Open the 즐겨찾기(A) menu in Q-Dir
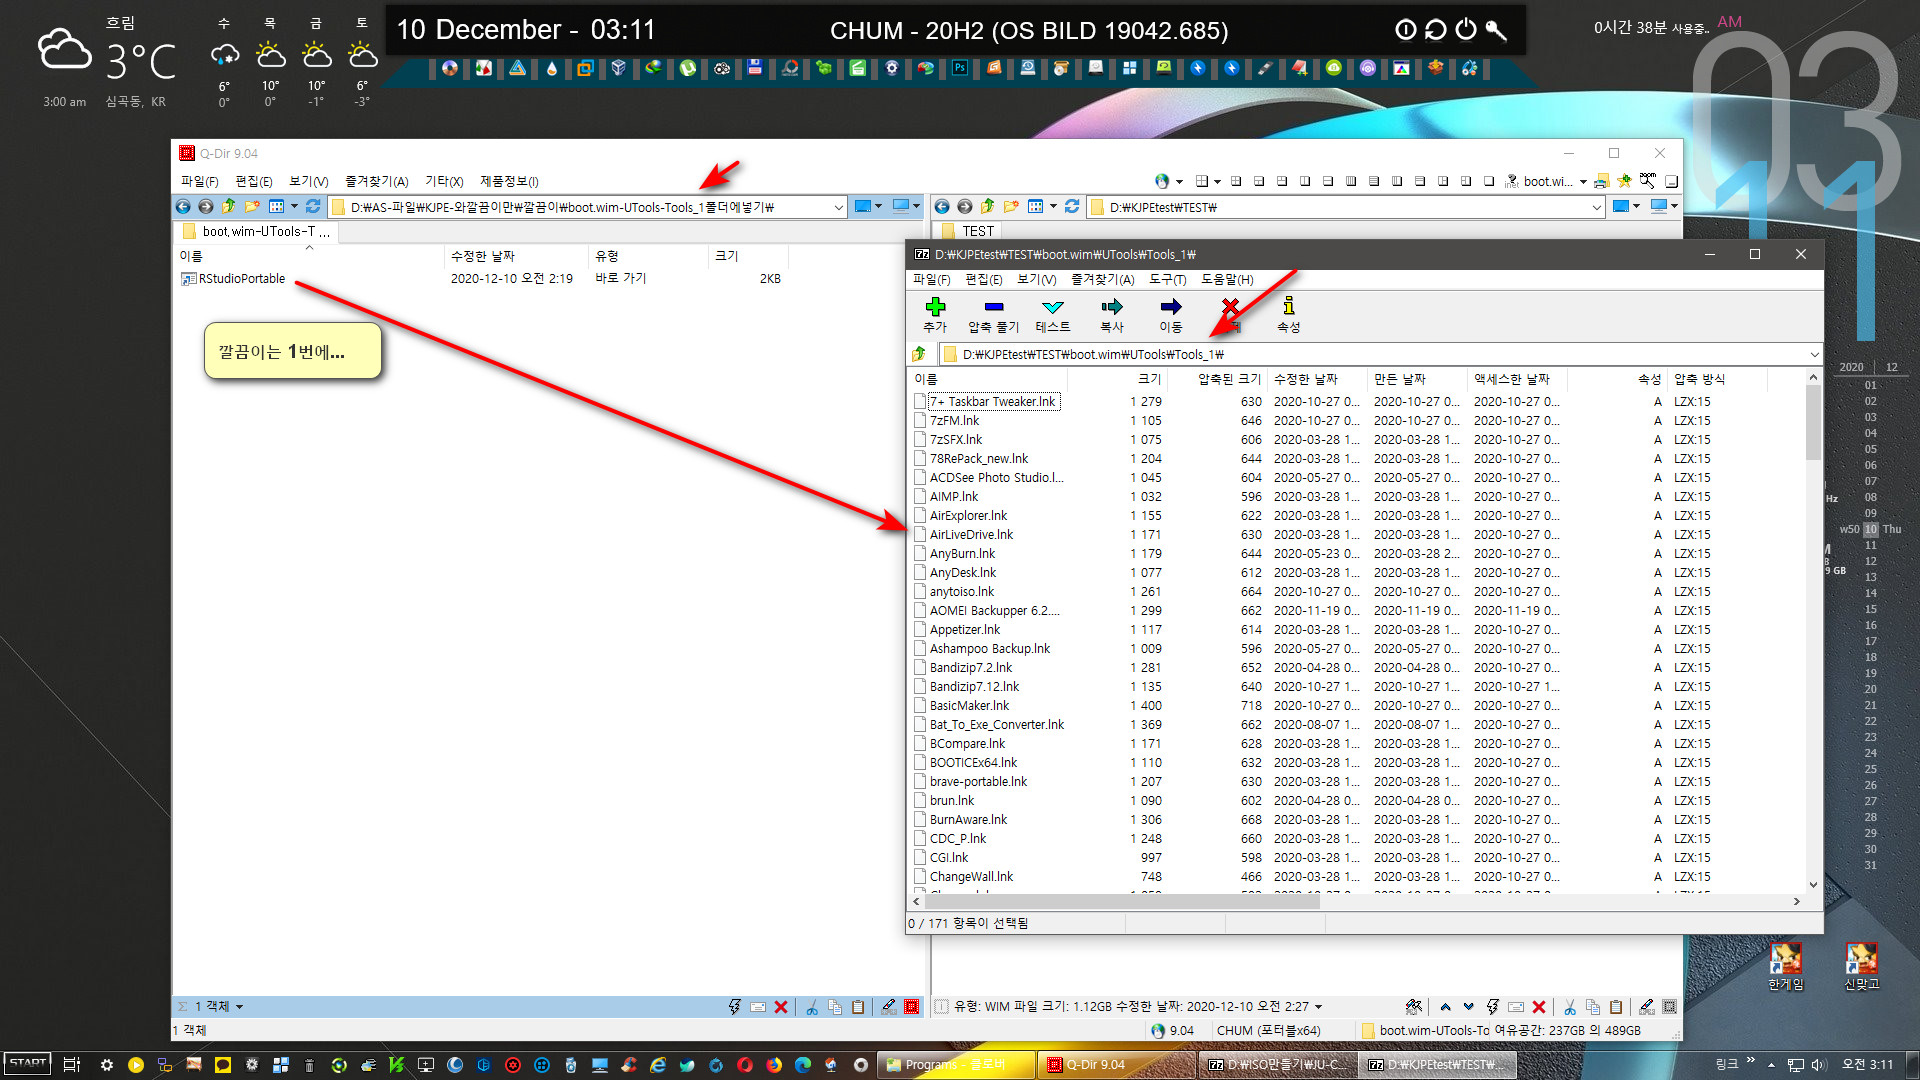 (x=377, y=181)
